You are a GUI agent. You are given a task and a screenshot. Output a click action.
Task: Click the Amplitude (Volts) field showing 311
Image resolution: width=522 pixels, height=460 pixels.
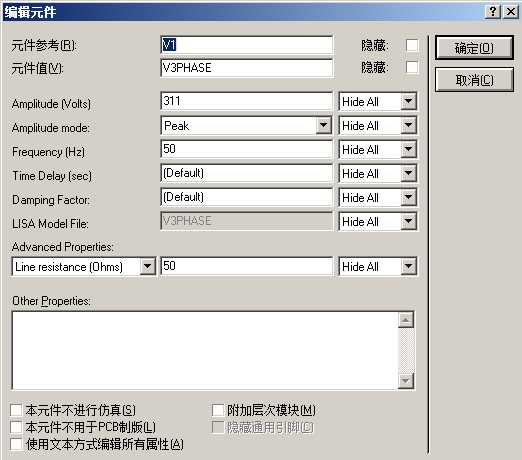(247, 101)
